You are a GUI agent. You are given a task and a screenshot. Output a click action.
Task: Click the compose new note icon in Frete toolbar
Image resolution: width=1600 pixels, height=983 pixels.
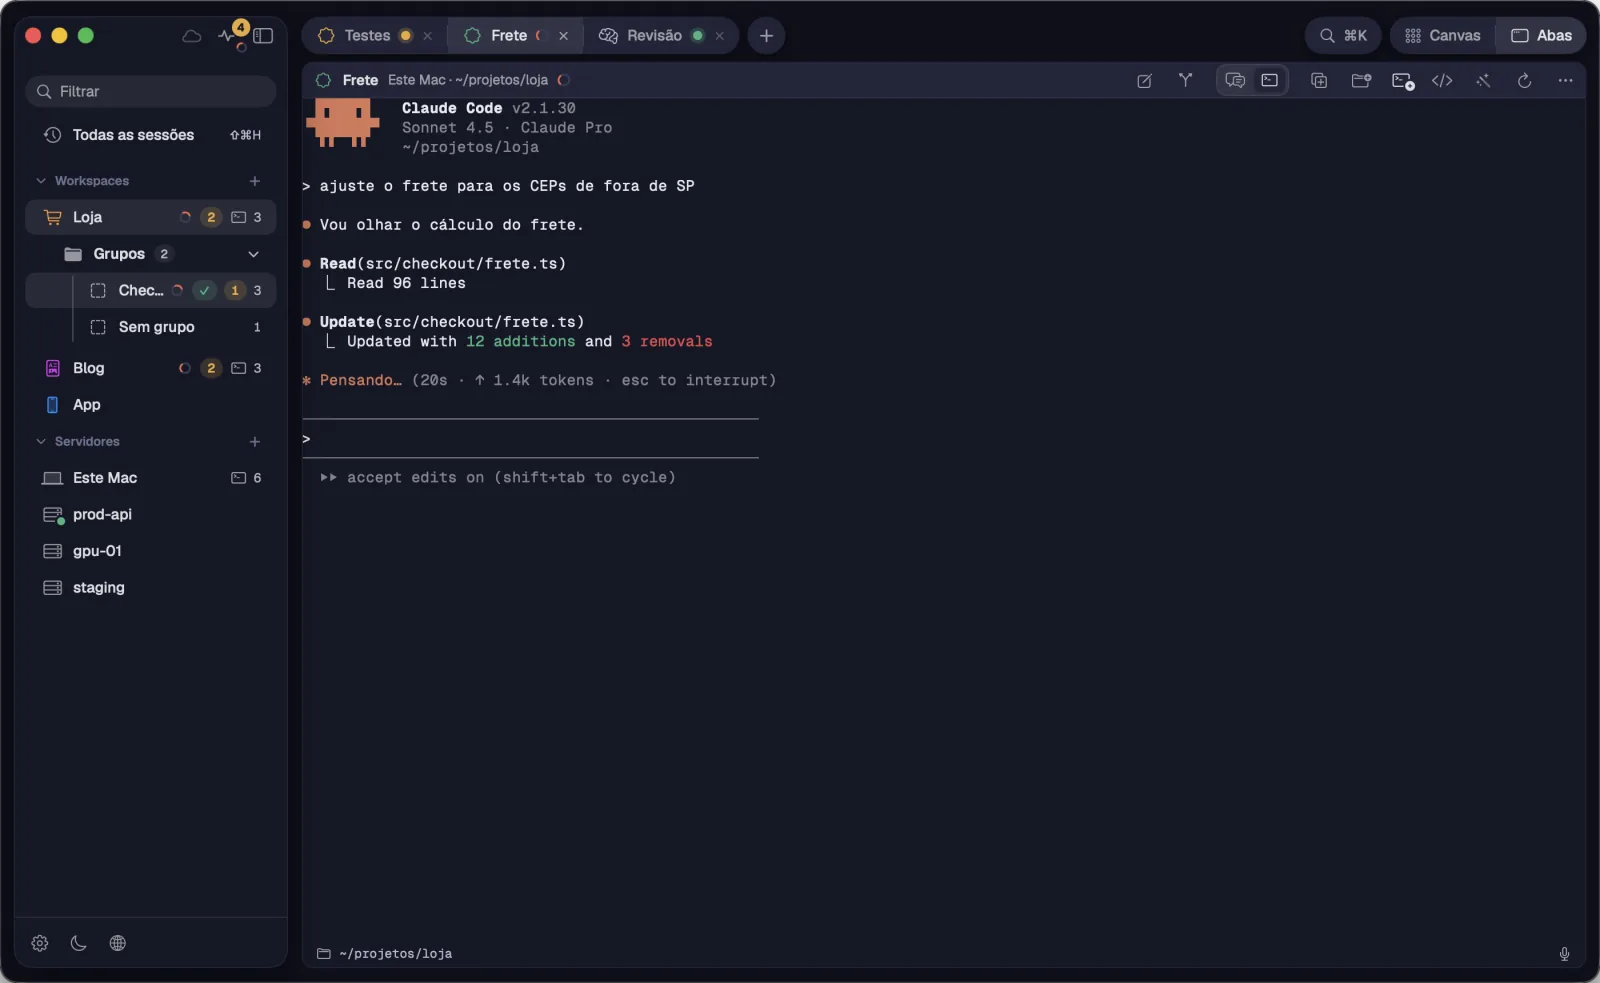[x=1144, y=81]
